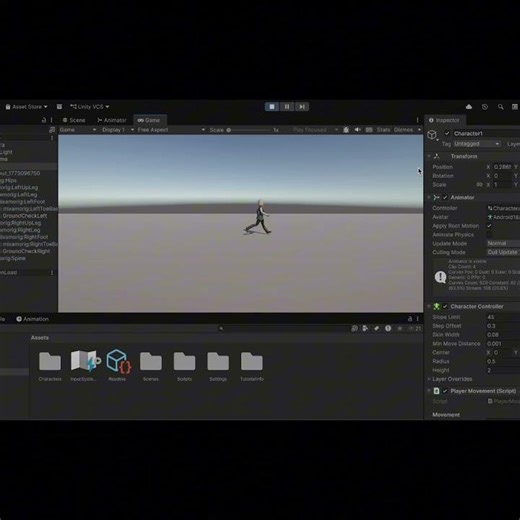Edit Rotation X value field
The width and height of the screenshot is (520, 520).
click(x=502, y=176)
